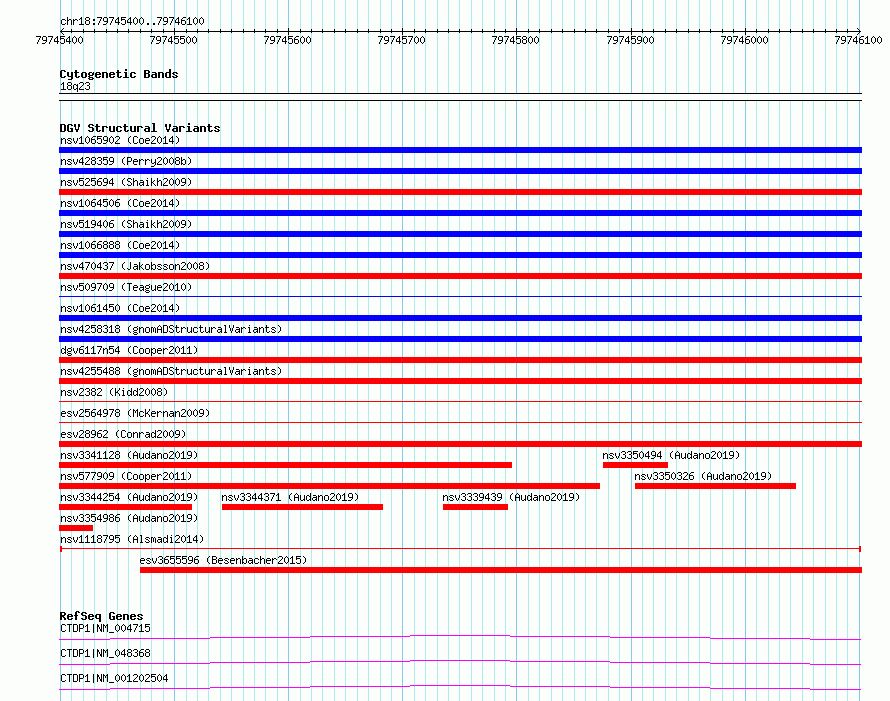
Task: Click the nsv577909 (Cooper2011) label
Action: (126, 476)
